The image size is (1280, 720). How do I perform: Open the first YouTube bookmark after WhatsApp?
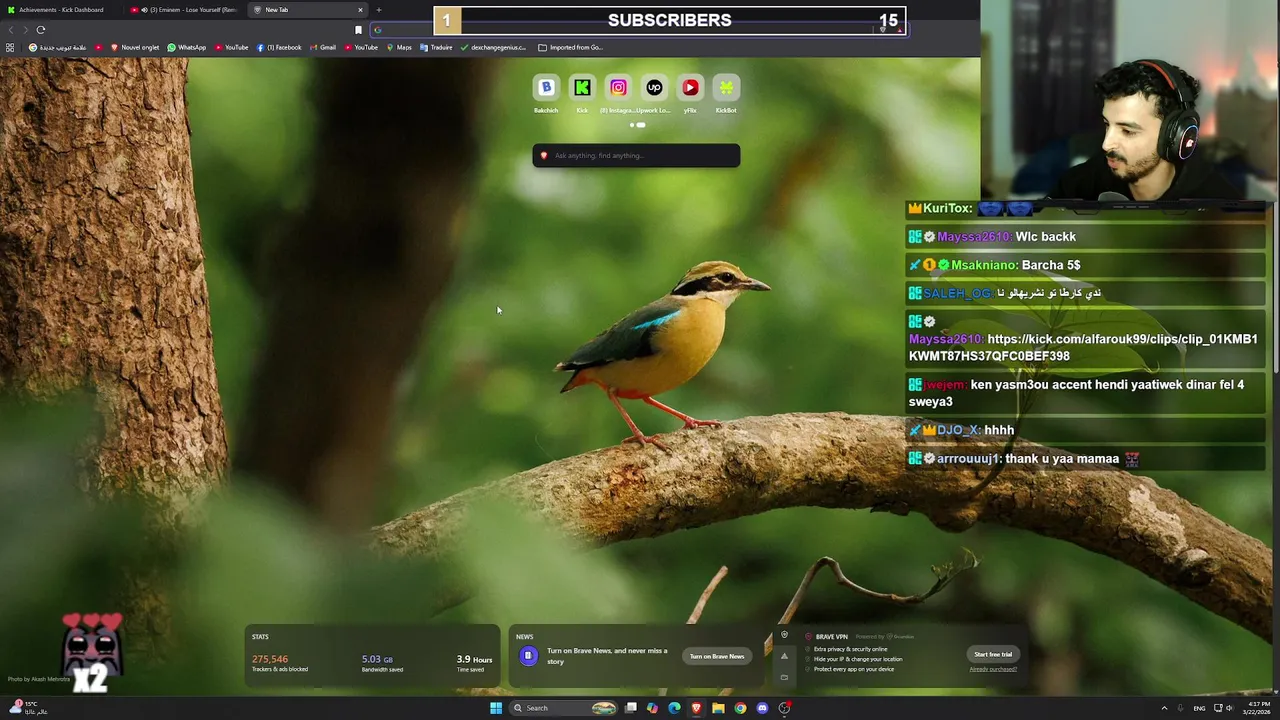click(231, 47)
